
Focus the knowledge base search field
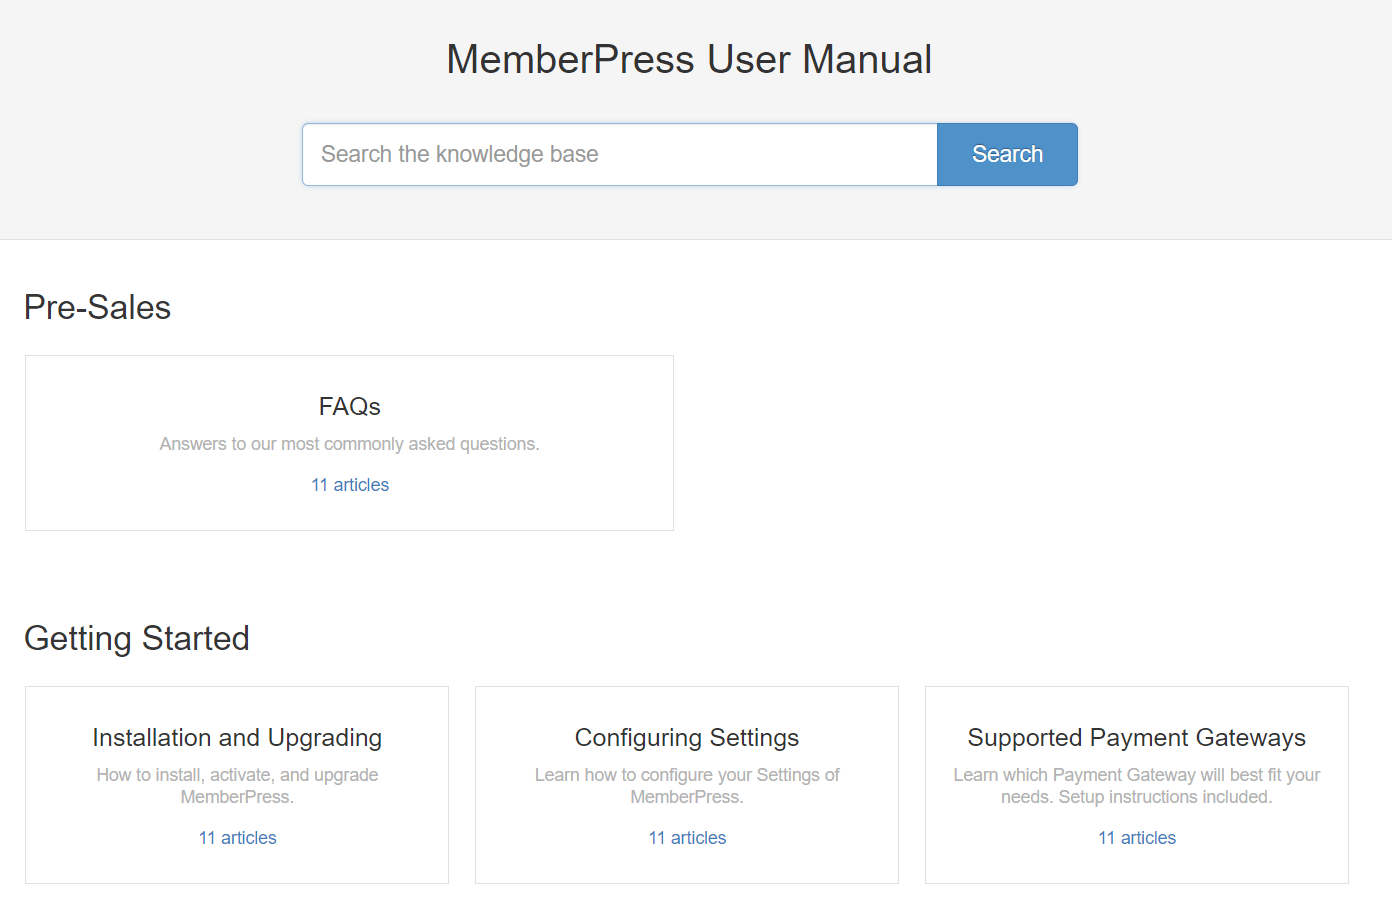[620, 154]
